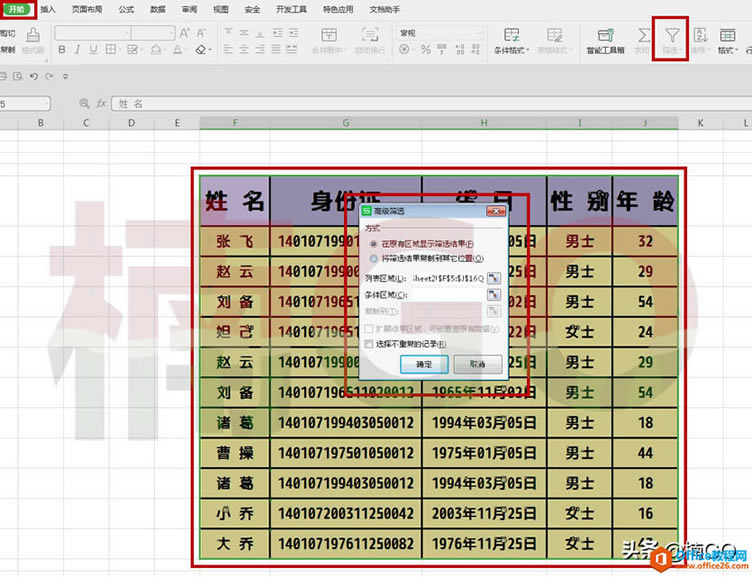This screenshot has height=577, width=752.
Task: Click the font color 'A' swatch
Action: coord(178,49)
